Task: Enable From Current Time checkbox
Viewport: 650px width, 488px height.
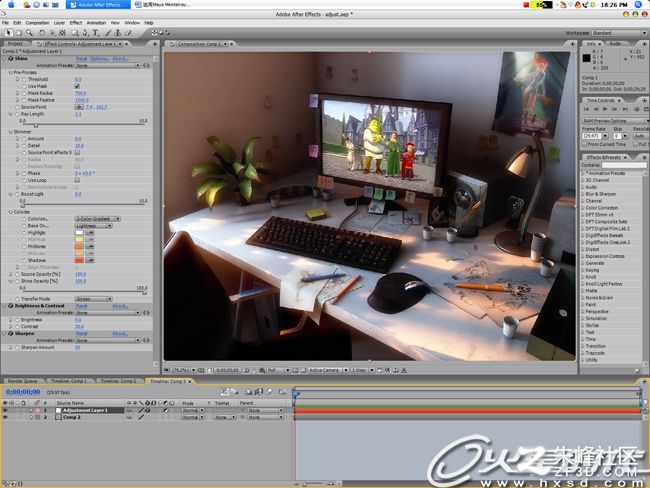Action: coord(585,144)
